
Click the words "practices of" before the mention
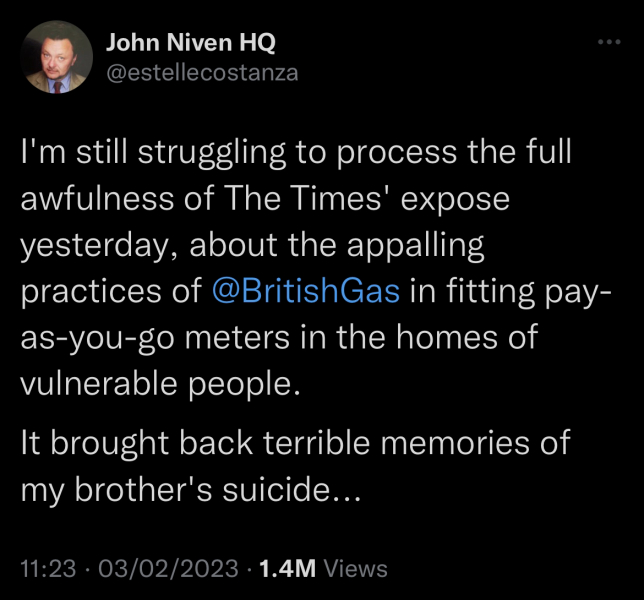[x=111, y=291]
